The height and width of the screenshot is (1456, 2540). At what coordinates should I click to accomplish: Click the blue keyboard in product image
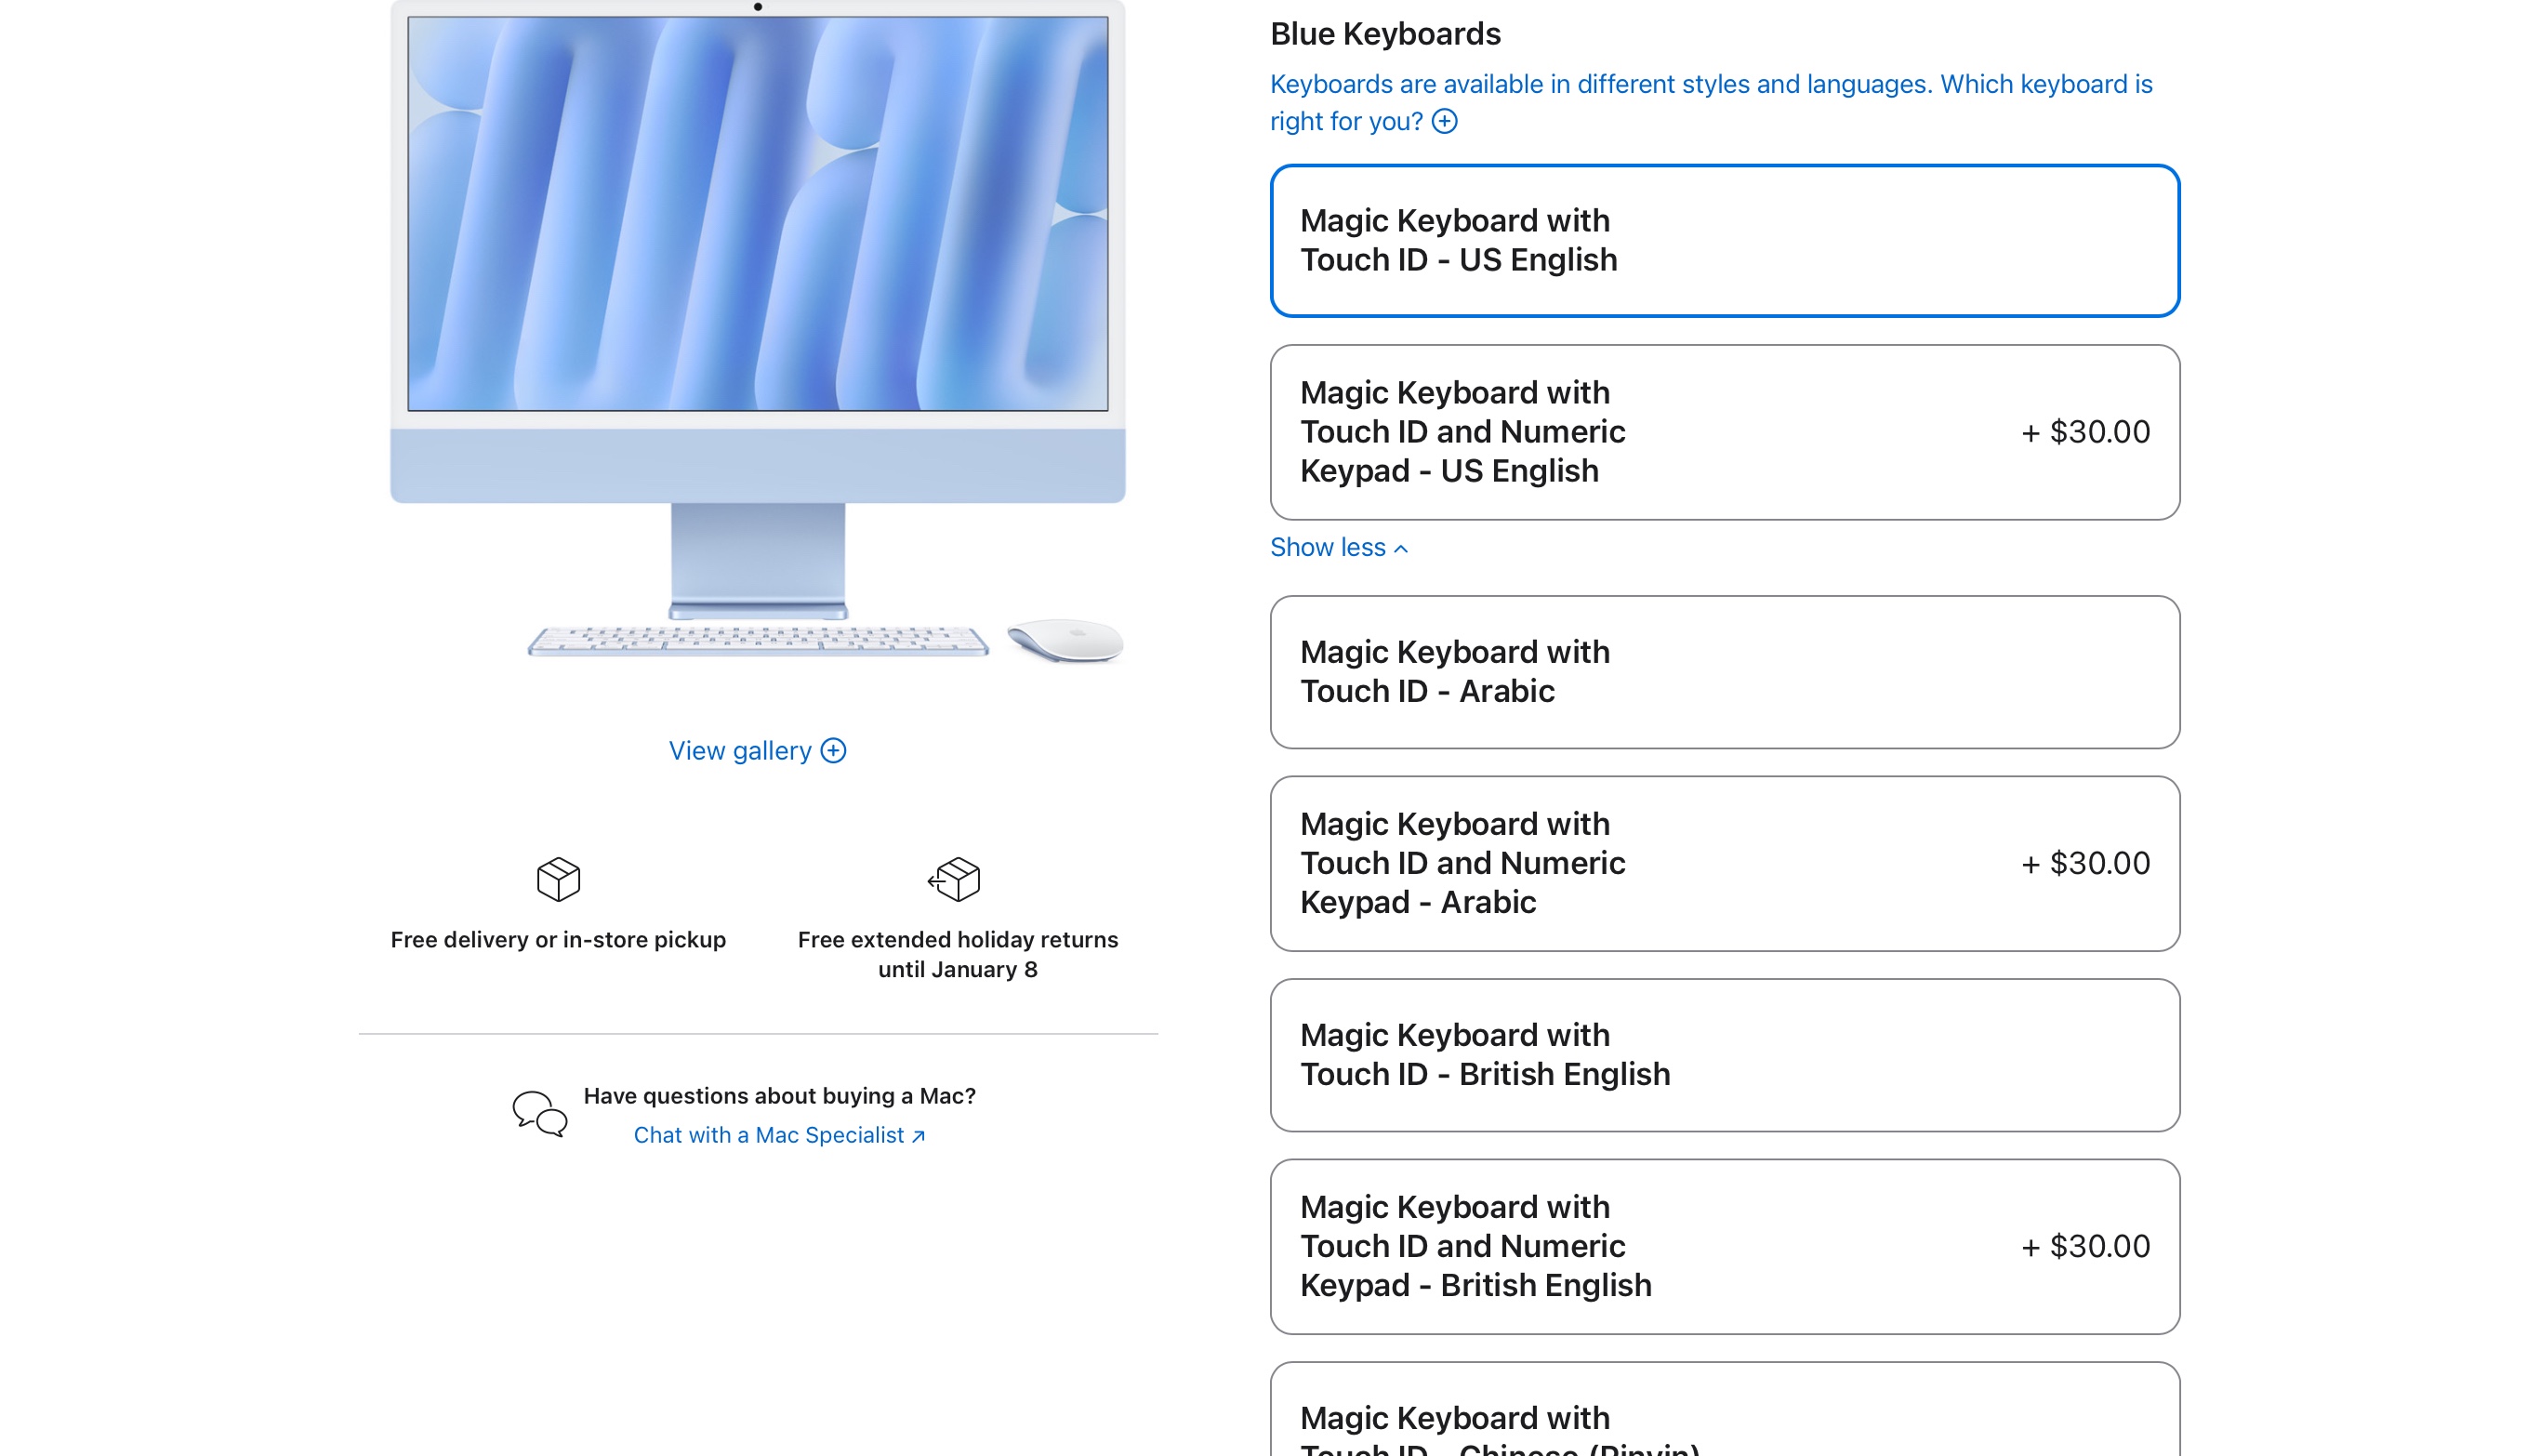(757, 640)
